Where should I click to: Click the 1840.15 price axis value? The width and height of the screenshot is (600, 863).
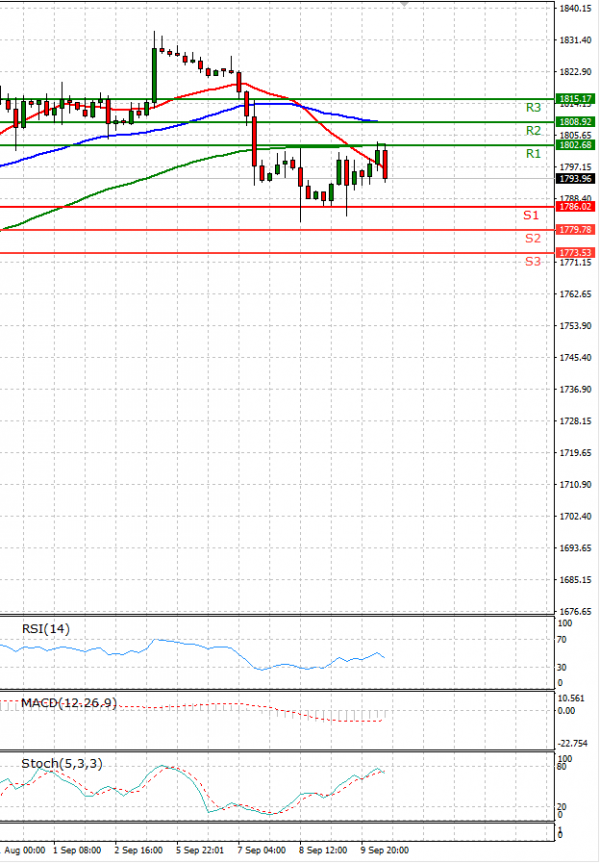pyautogui.click(x=575, y=8)
